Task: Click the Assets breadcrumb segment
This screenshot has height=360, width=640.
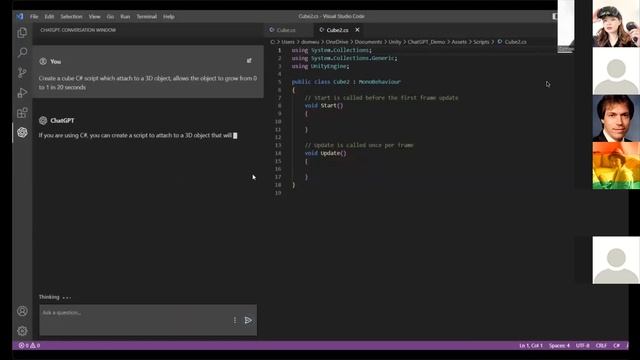Action: [x=459, y=42]
